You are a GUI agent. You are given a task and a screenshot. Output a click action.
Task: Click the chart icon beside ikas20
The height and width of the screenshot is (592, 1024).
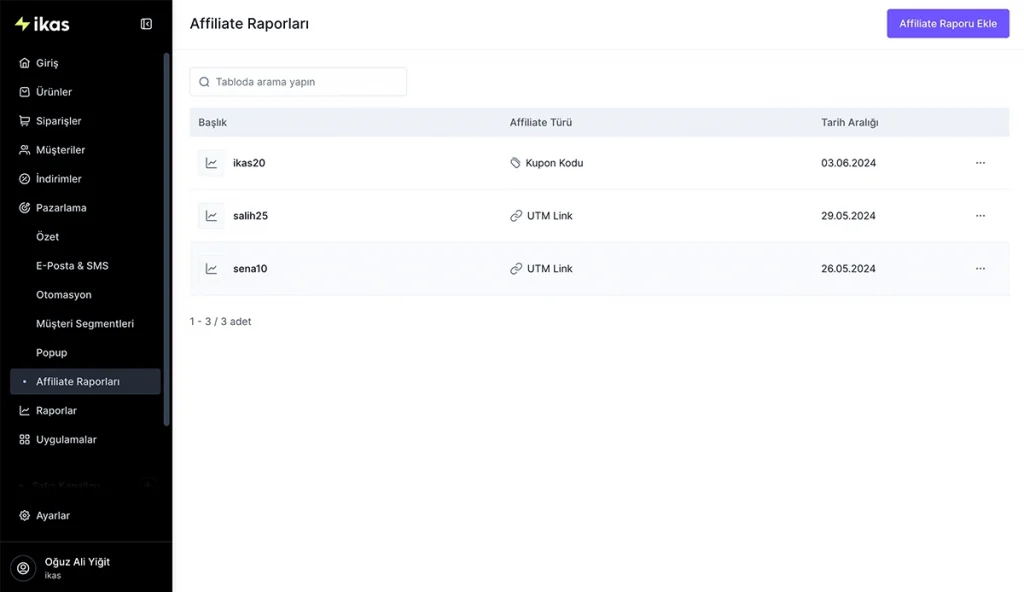tap(211, 163)
